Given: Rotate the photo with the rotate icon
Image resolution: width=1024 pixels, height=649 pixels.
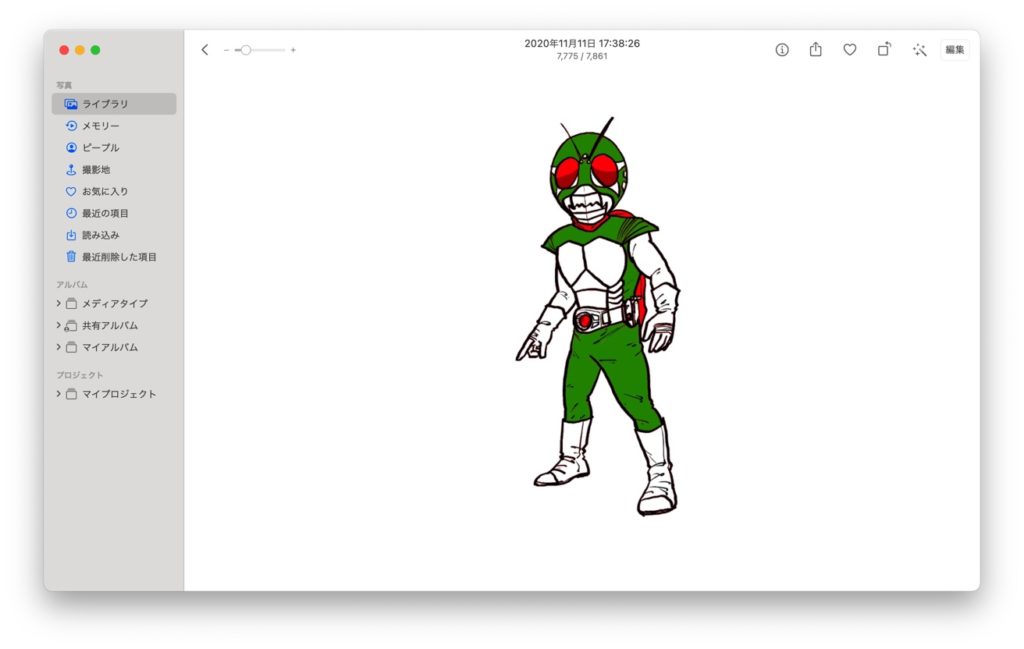Looking at the screenshot, I should coord(884,50).
